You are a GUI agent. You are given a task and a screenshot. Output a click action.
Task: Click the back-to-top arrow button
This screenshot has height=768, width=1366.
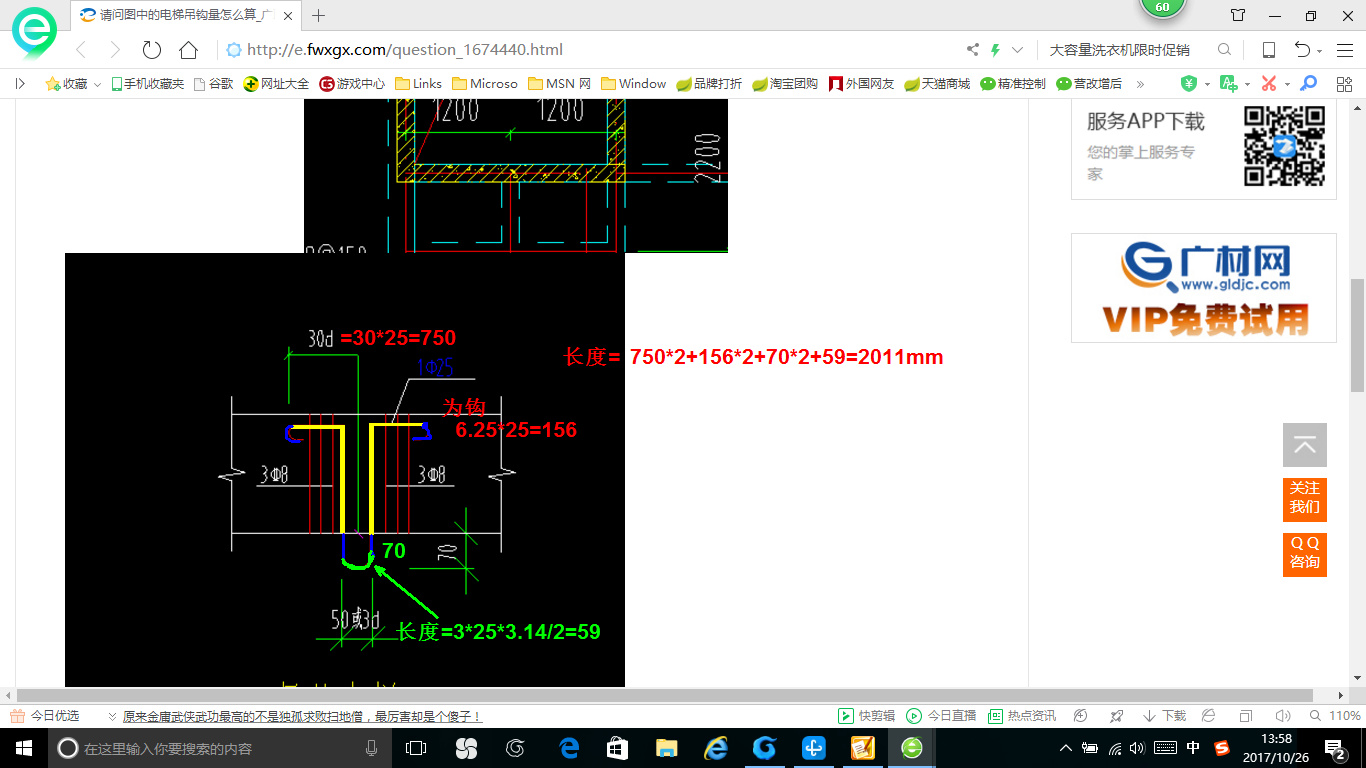(1305, 445)
